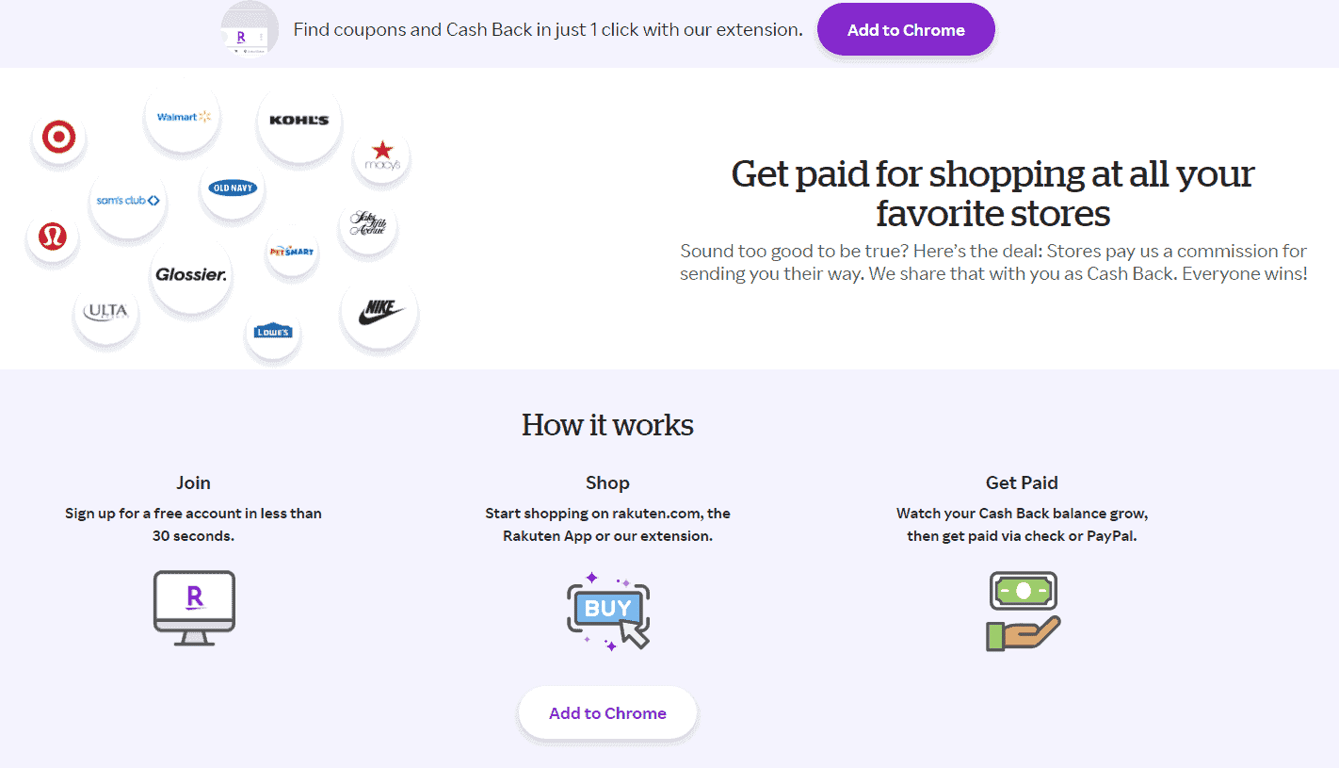The height and width of the screenshot is (768, 1339).
Task: Click the Target store logo
Action: click(59, 137)
